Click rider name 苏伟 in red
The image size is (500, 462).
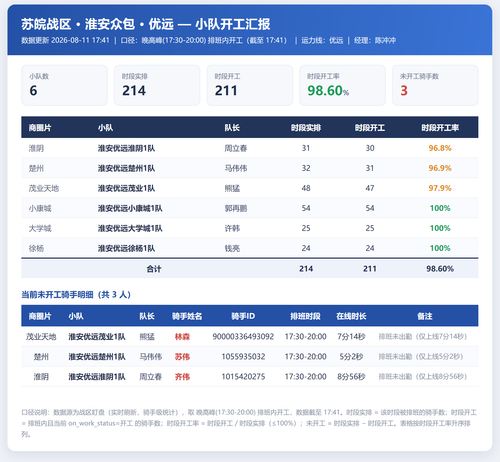(182, 357)
